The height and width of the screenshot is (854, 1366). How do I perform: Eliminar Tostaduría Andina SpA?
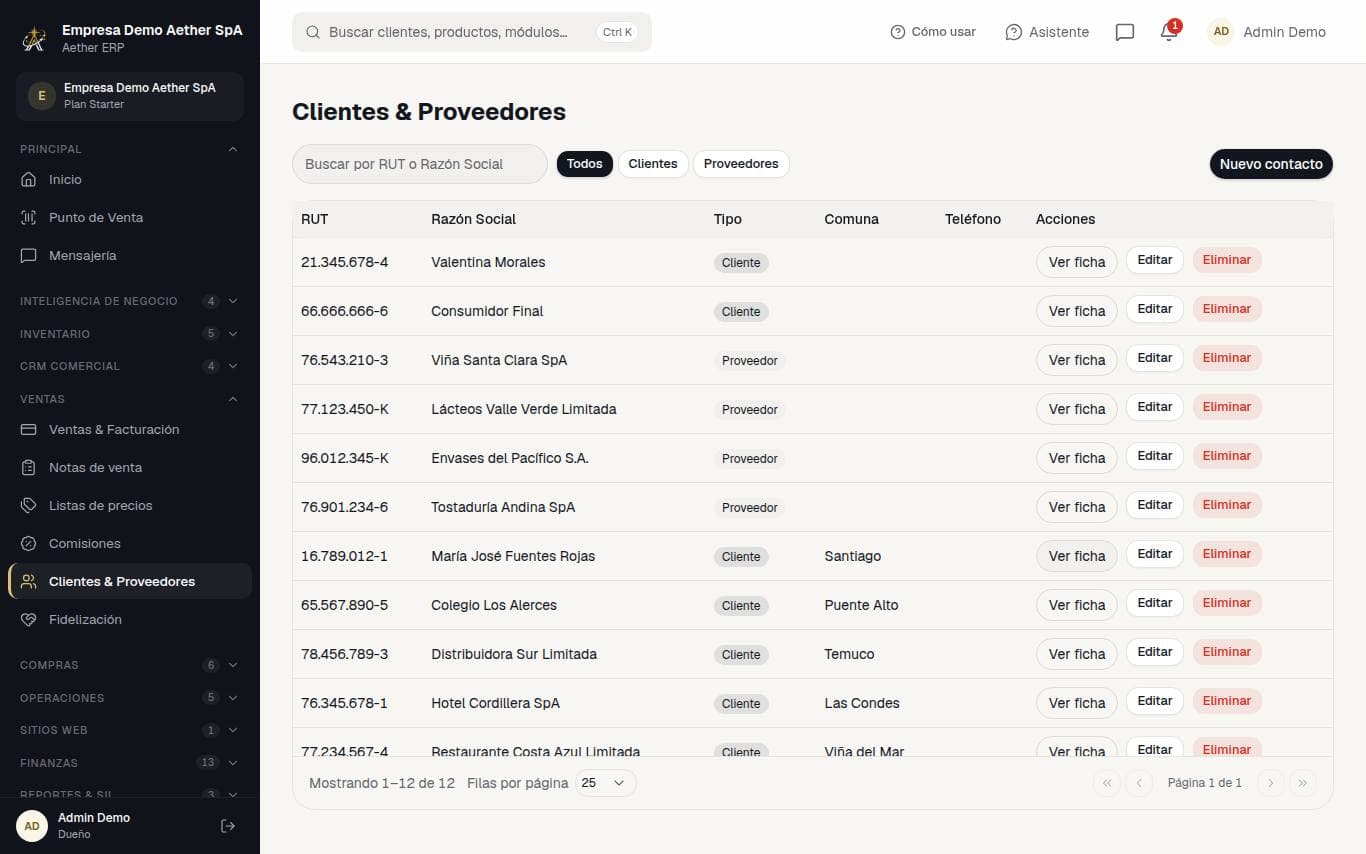click(x=1227, y=505)
